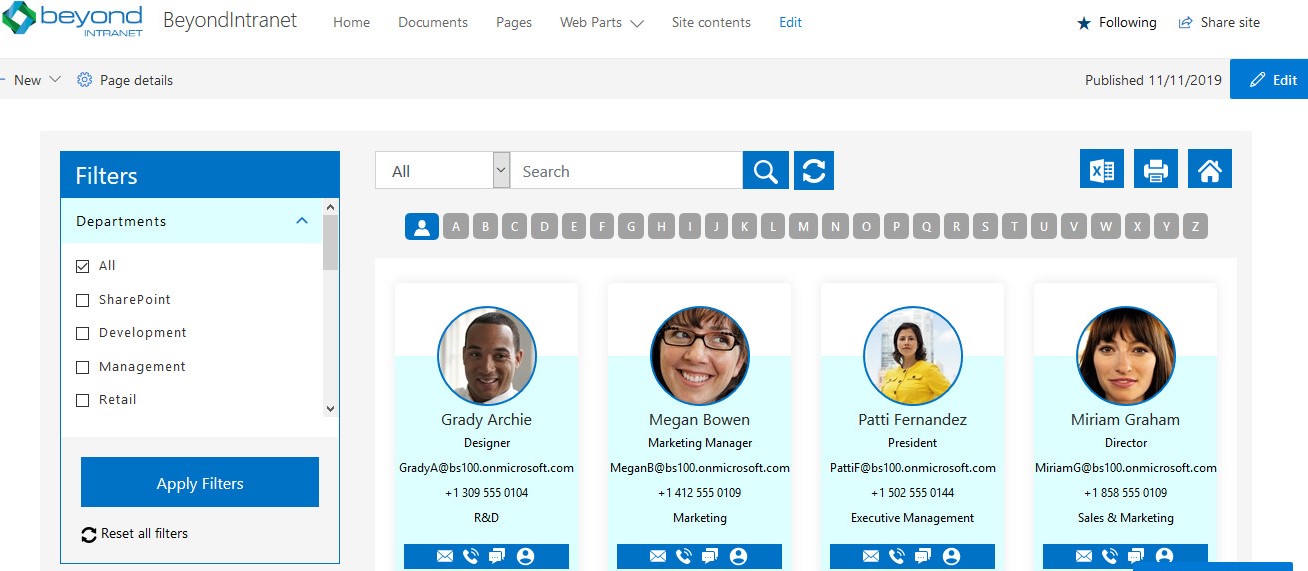
Task: Uncheck the All departments checkbox
Action: pos(83,266)
